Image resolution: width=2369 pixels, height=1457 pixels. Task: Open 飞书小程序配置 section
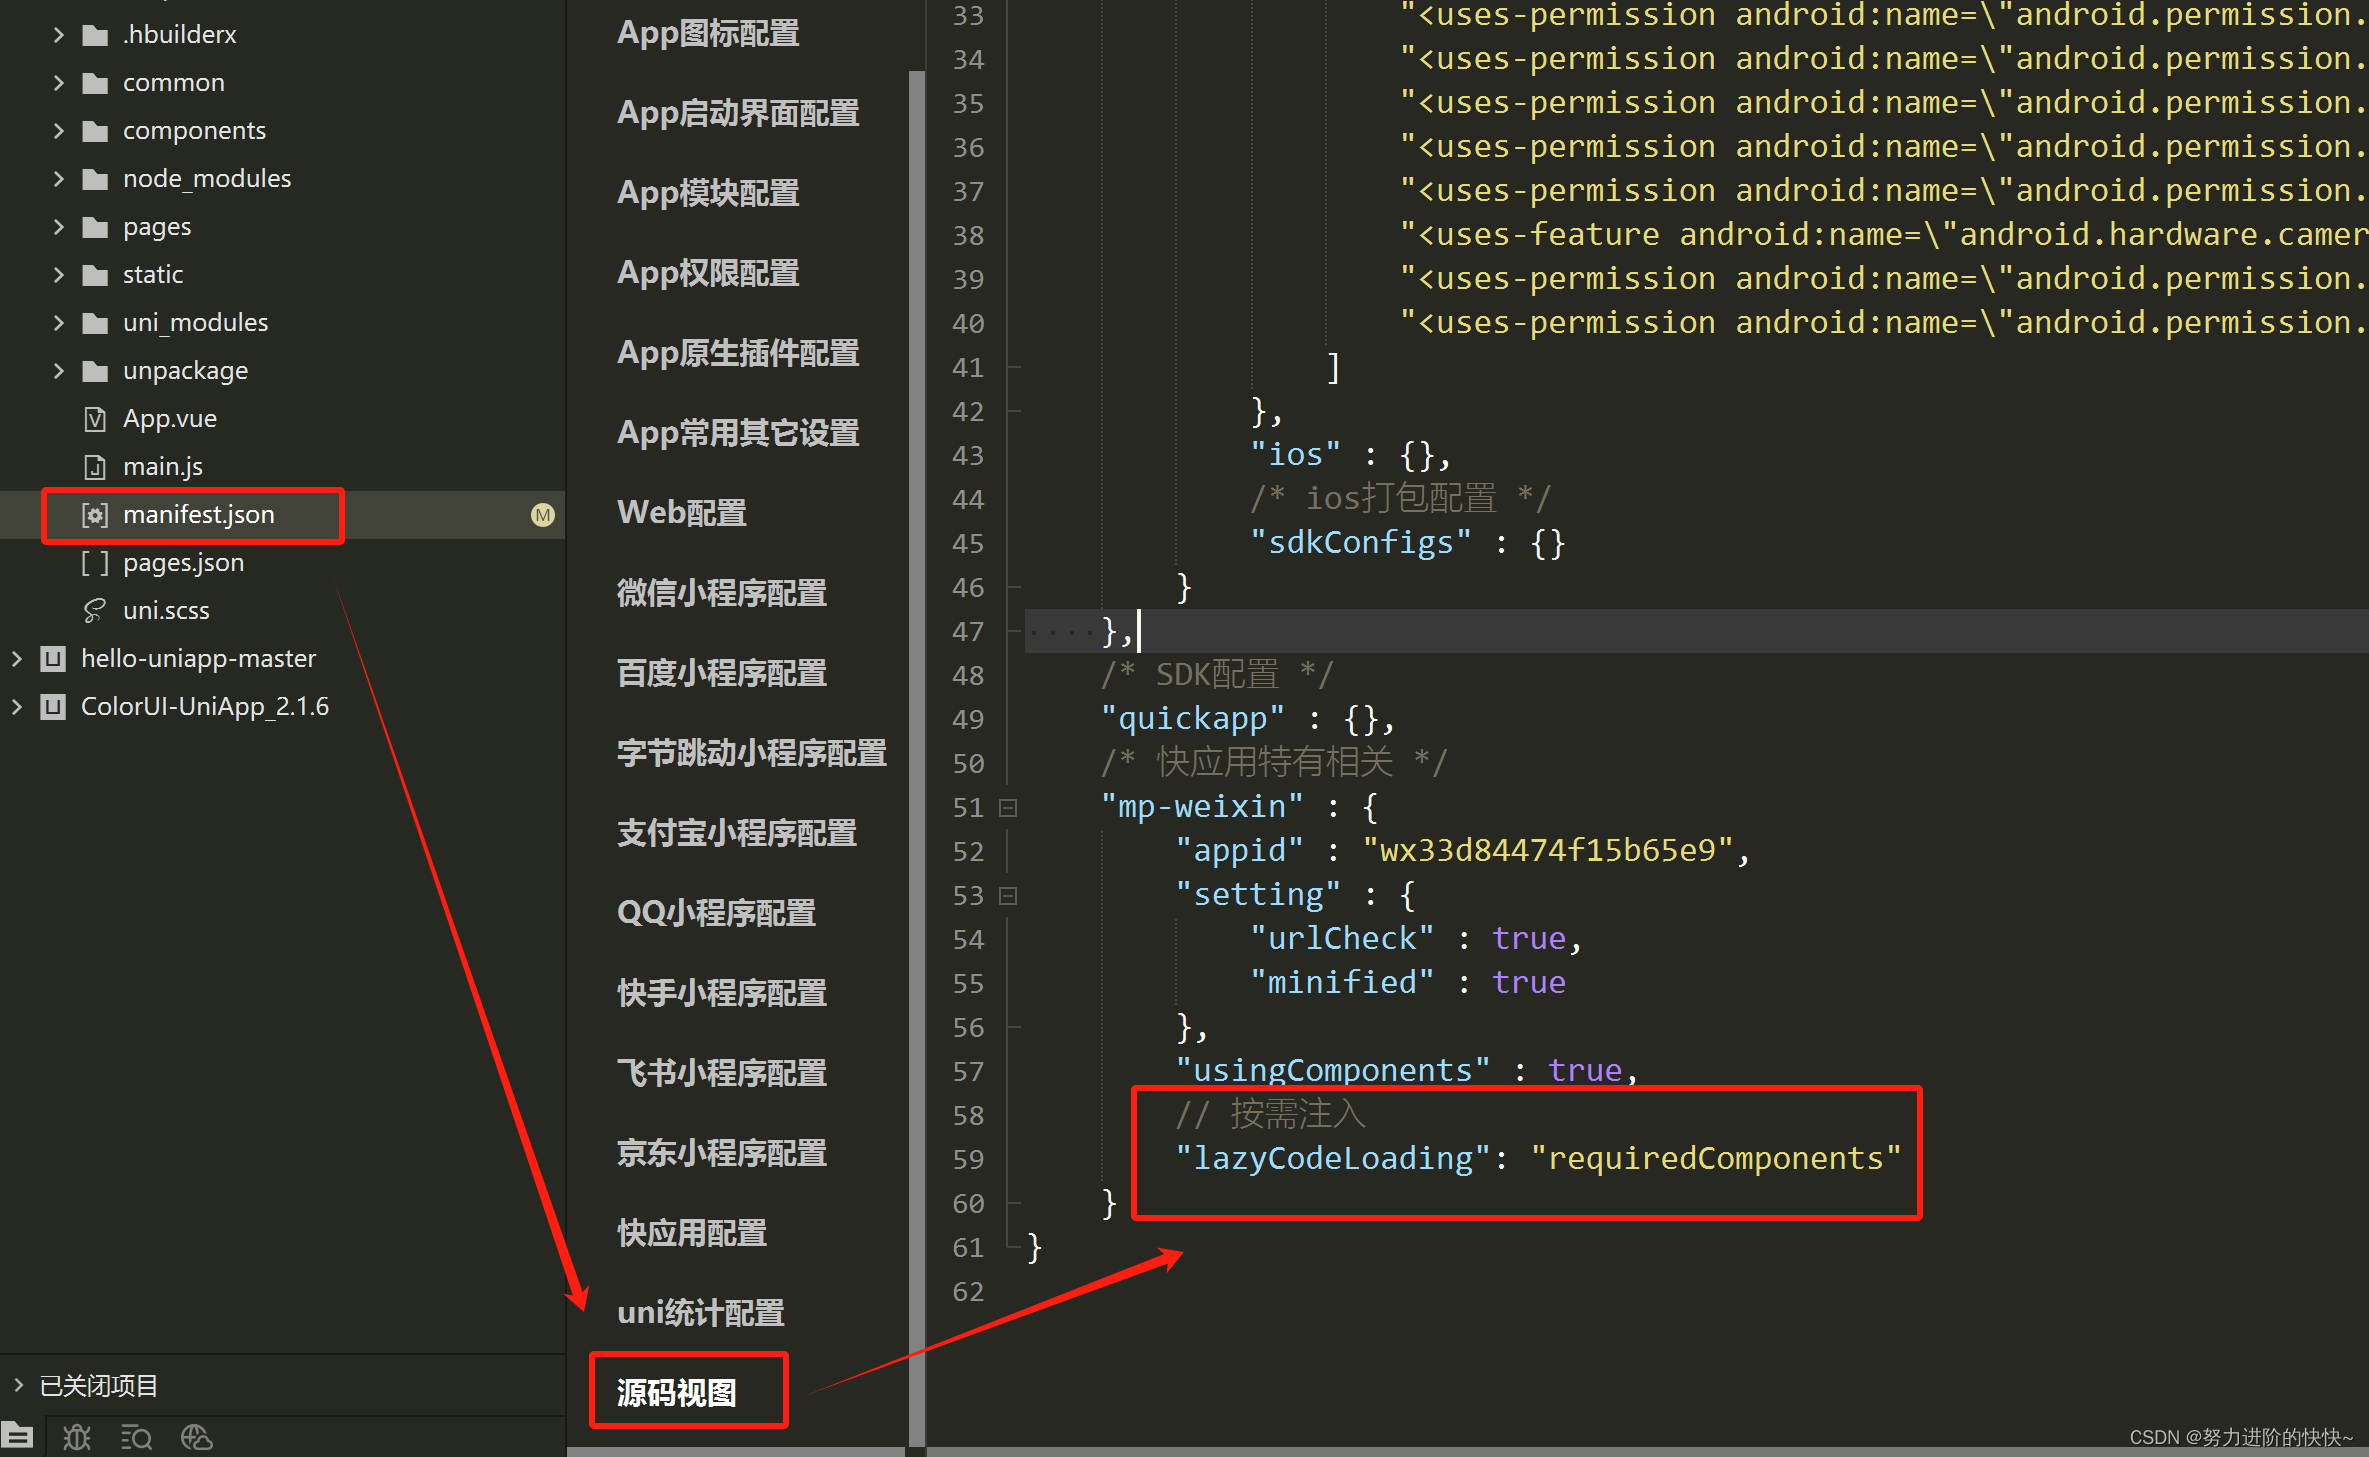tap(722, 1073)
